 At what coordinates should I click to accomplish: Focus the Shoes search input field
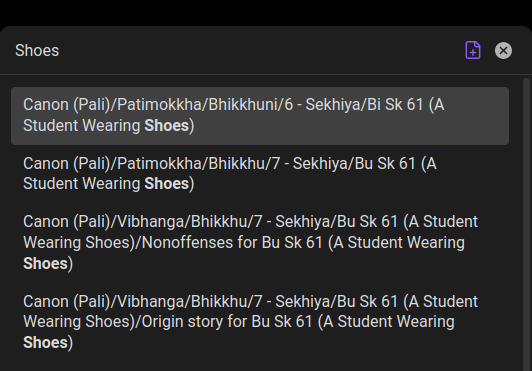(234, 51)
